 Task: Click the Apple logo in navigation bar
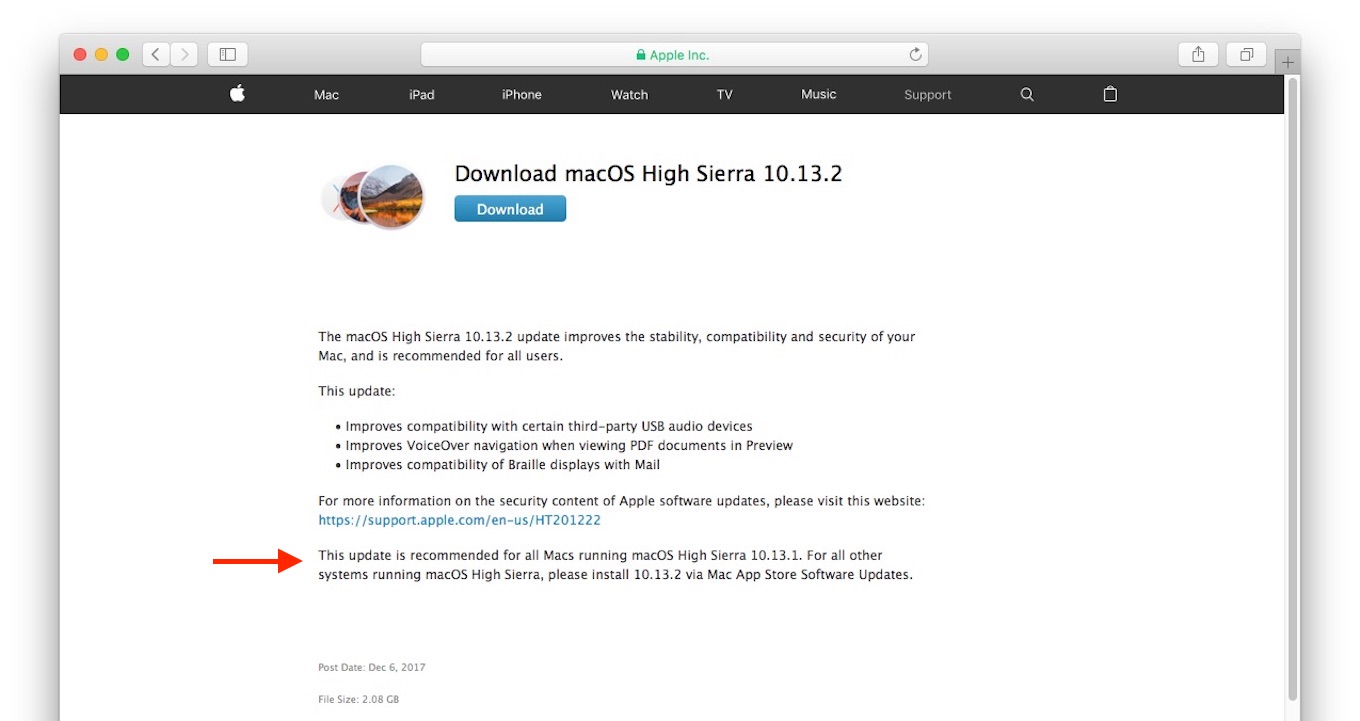pyautogui.click(x=237, y=94)
